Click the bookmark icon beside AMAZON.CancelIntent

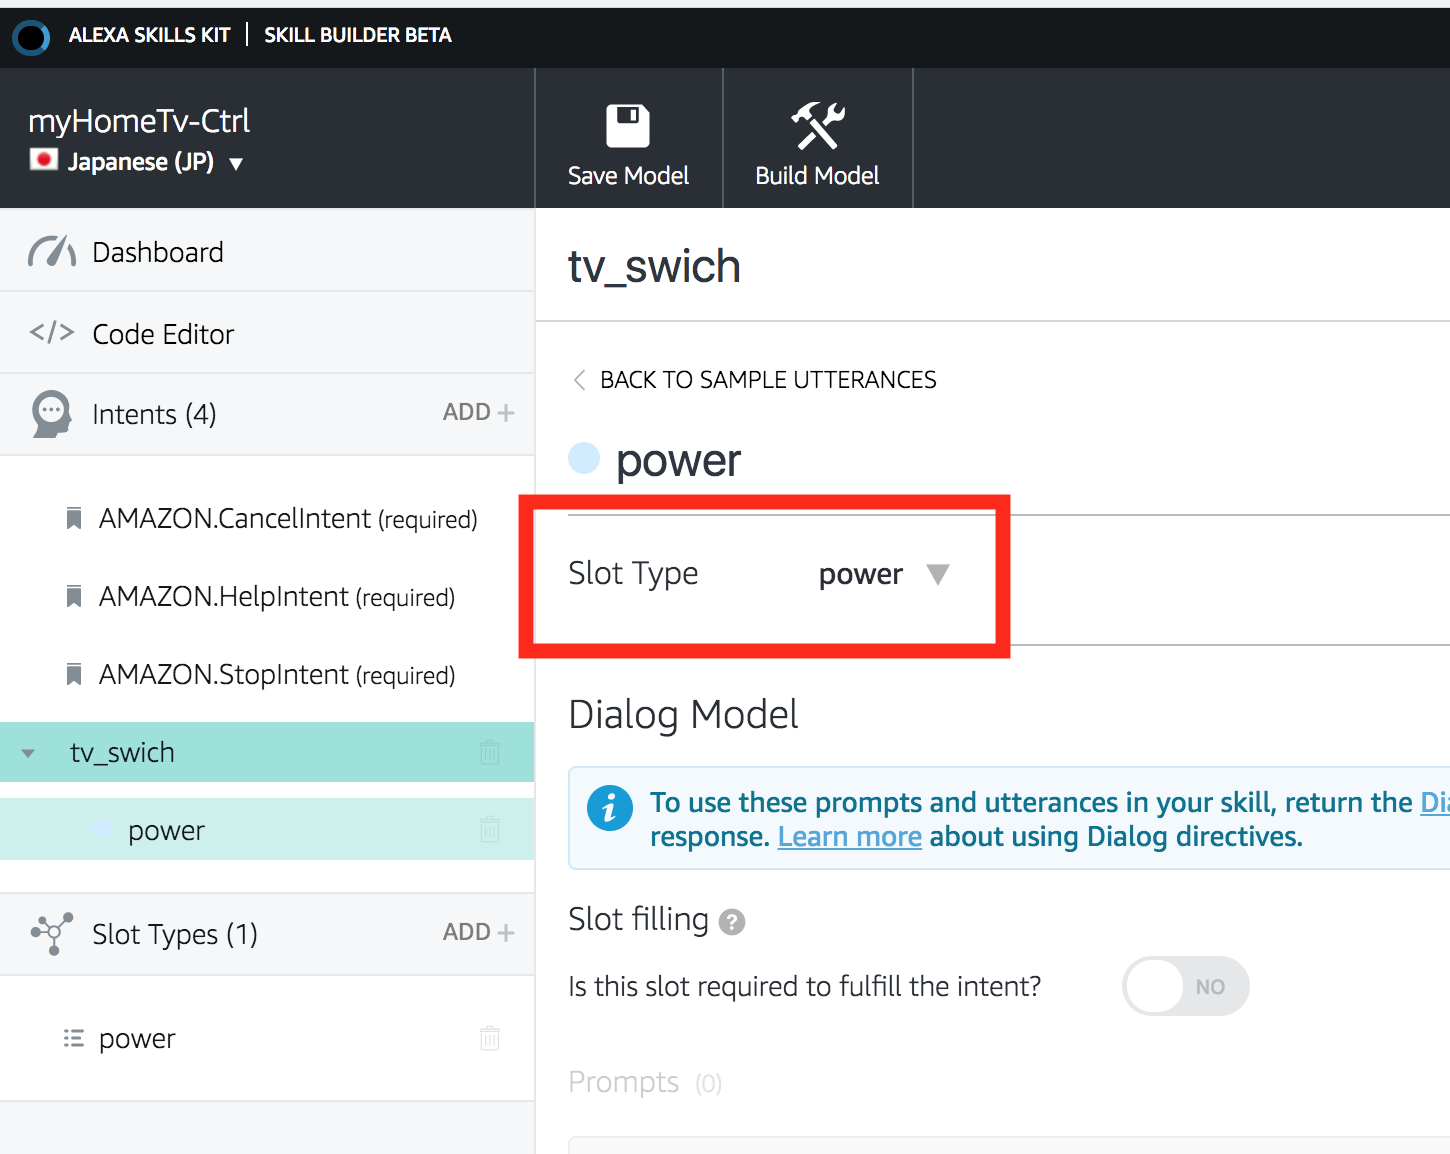tap(74, 518)
